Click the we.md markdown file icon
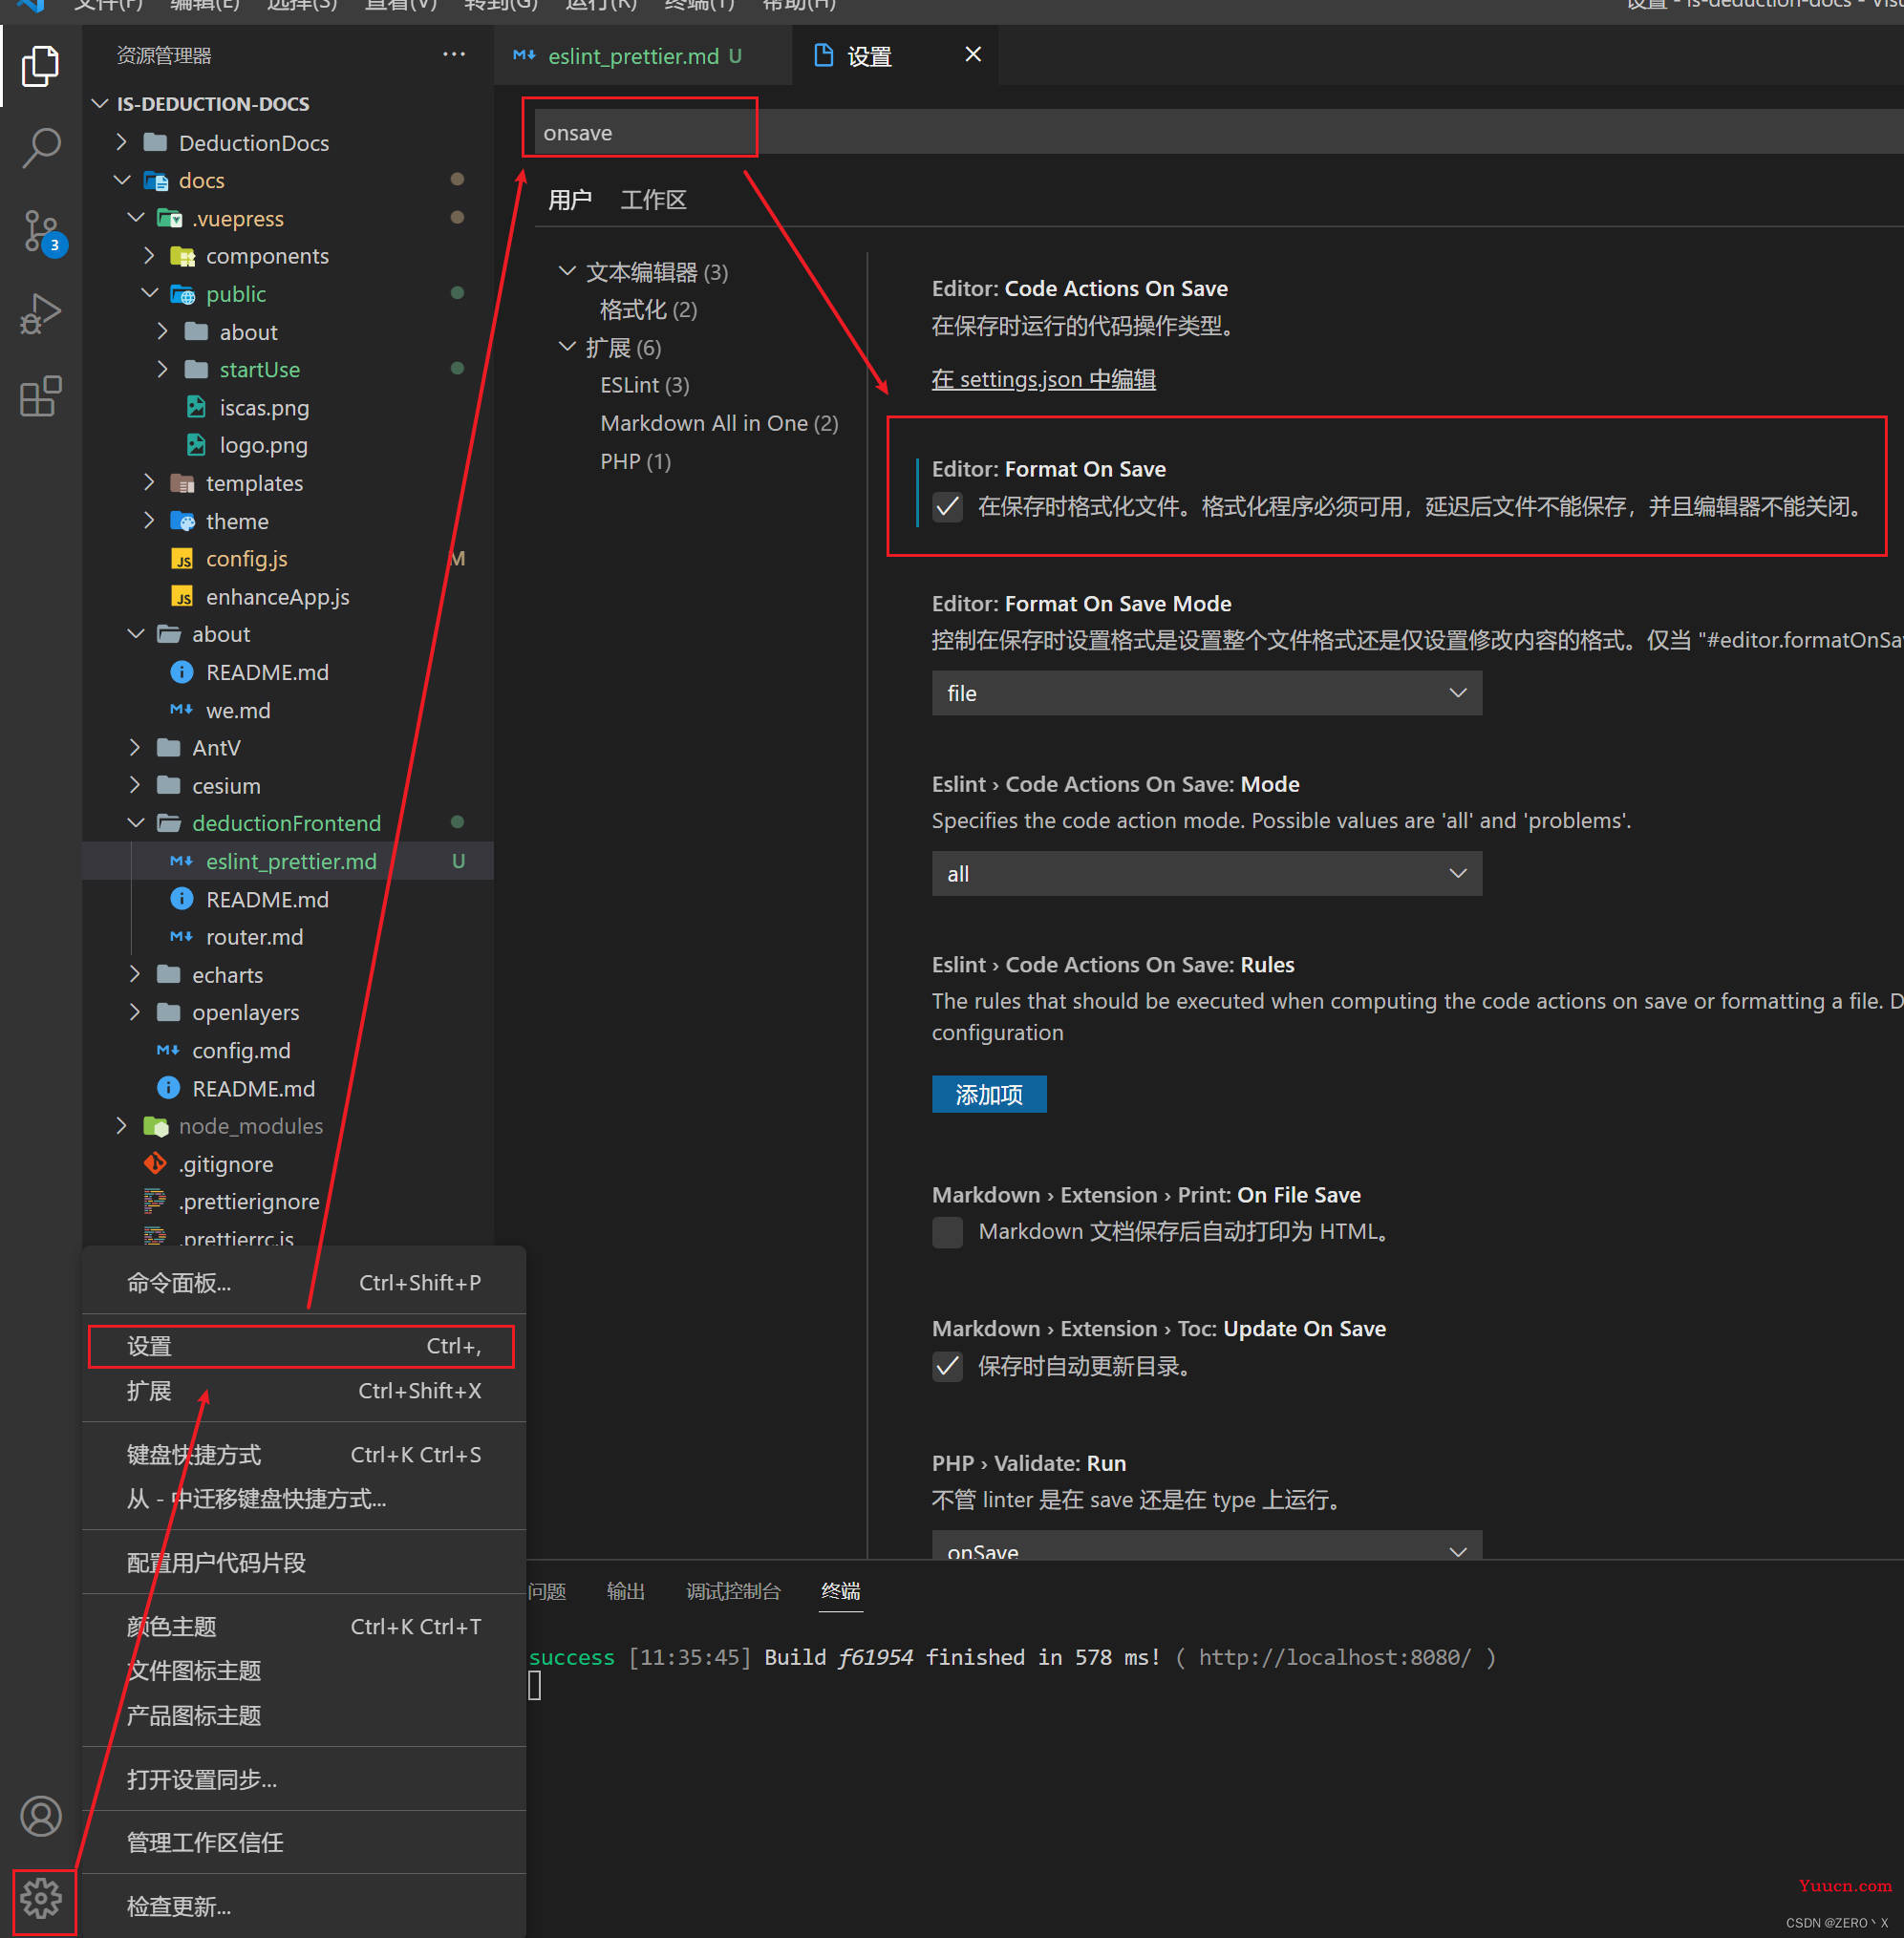The image size is (1904, 1938). 182,710
